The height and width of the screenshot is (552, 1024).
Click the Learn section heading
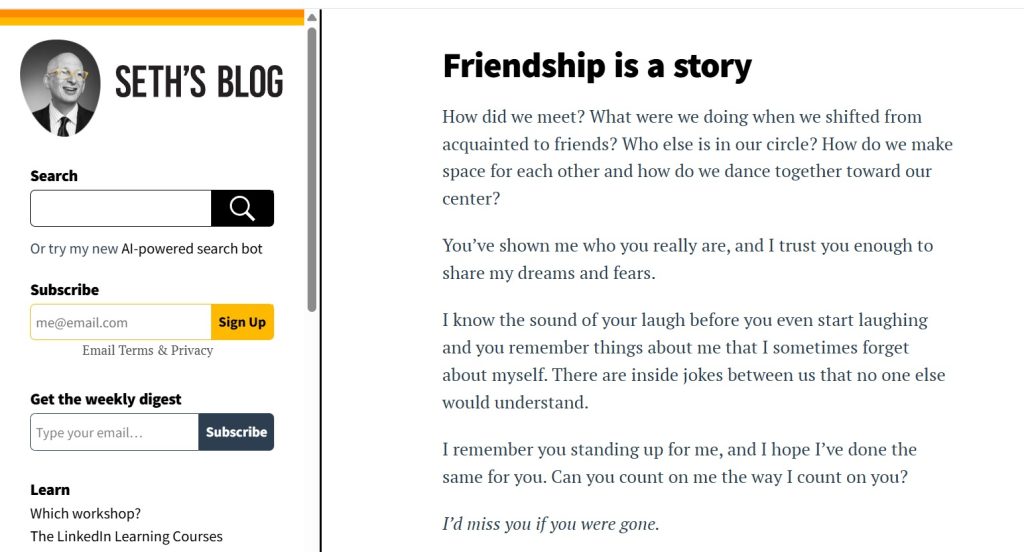tap(50, 490)
